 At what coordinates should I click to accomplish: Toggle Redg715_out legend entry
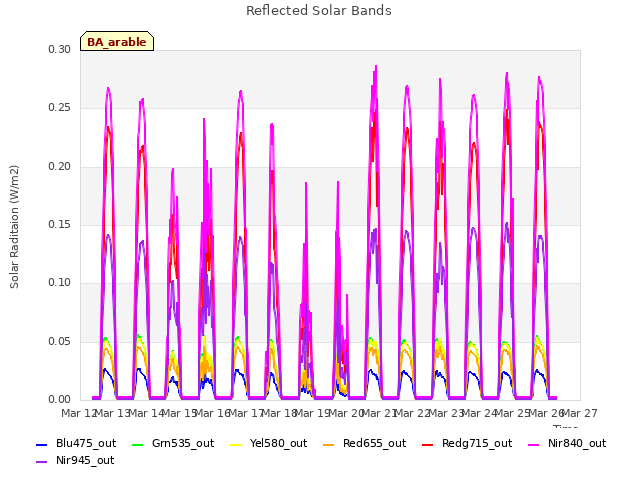[467, 444]
